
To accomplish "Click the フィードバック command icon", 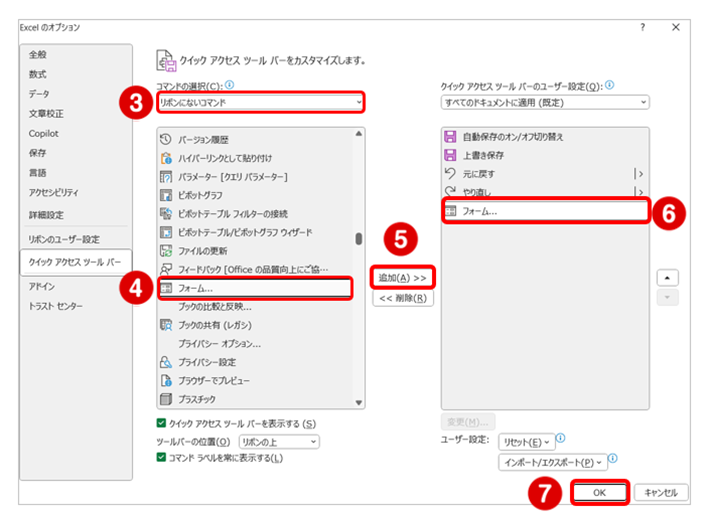I will click(x=166, y=269).
